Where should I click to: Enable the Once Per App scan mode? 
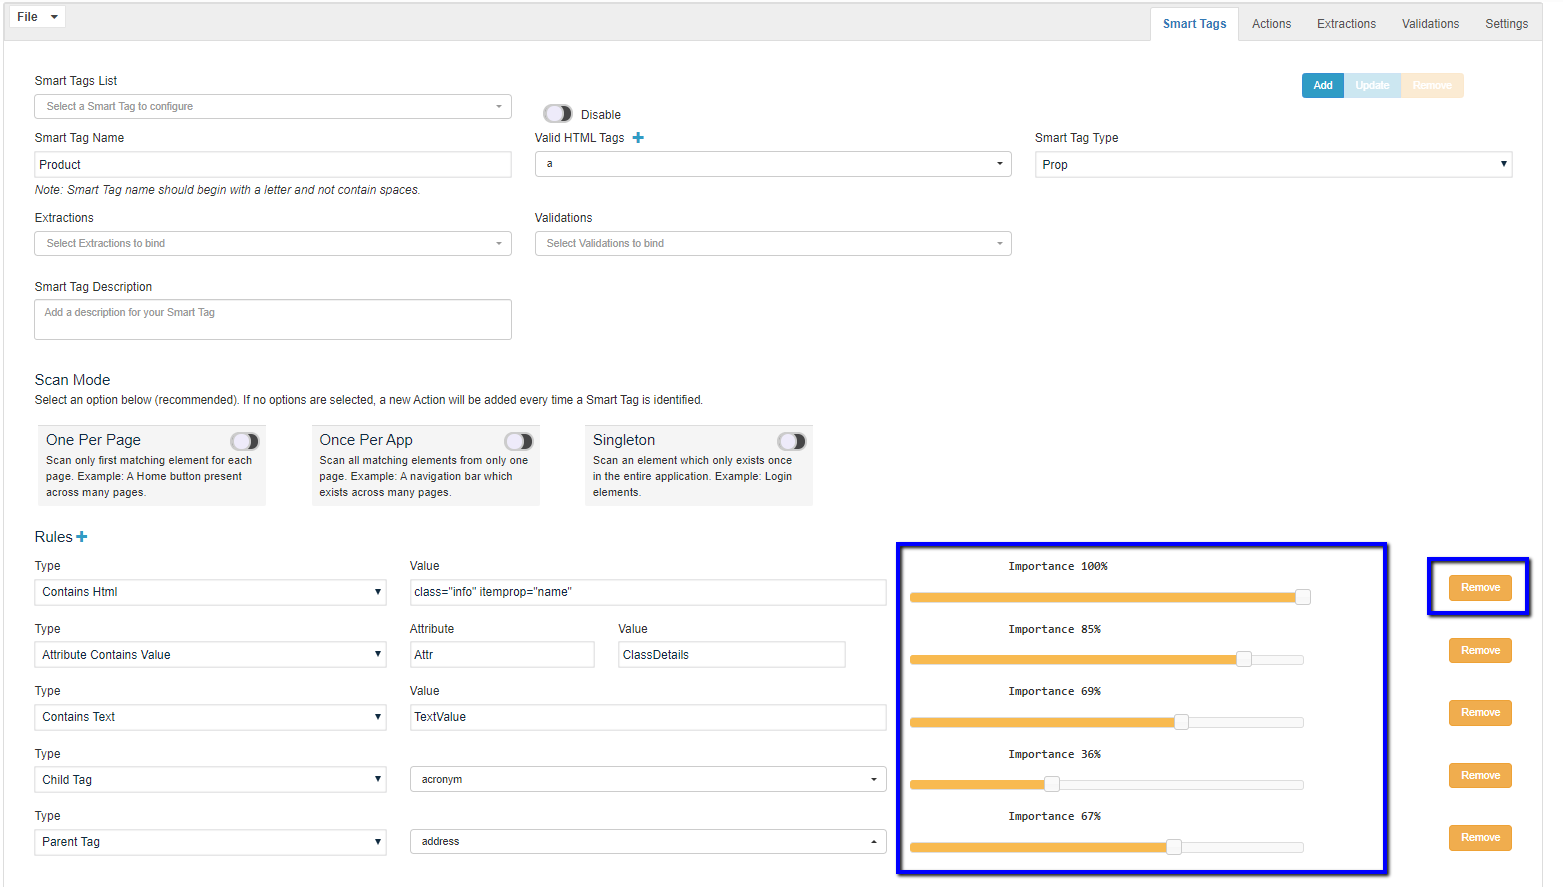coord(518,441)
